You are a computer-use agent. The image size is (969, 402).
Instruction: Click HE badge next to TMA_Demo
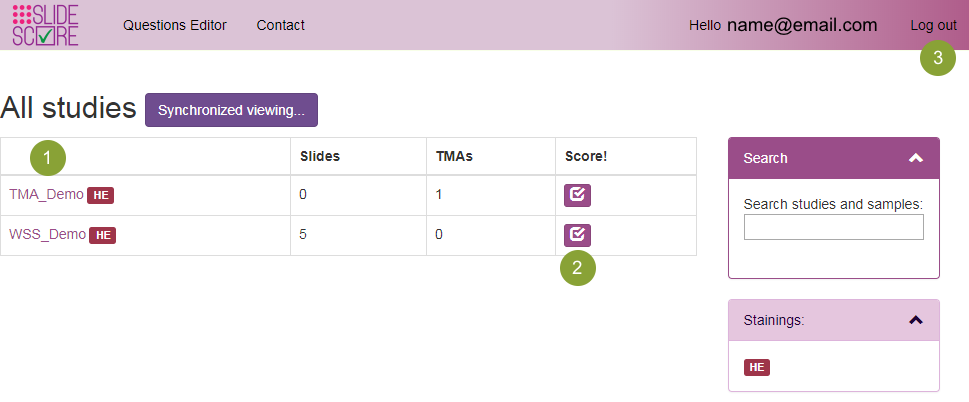pos(100,195)
